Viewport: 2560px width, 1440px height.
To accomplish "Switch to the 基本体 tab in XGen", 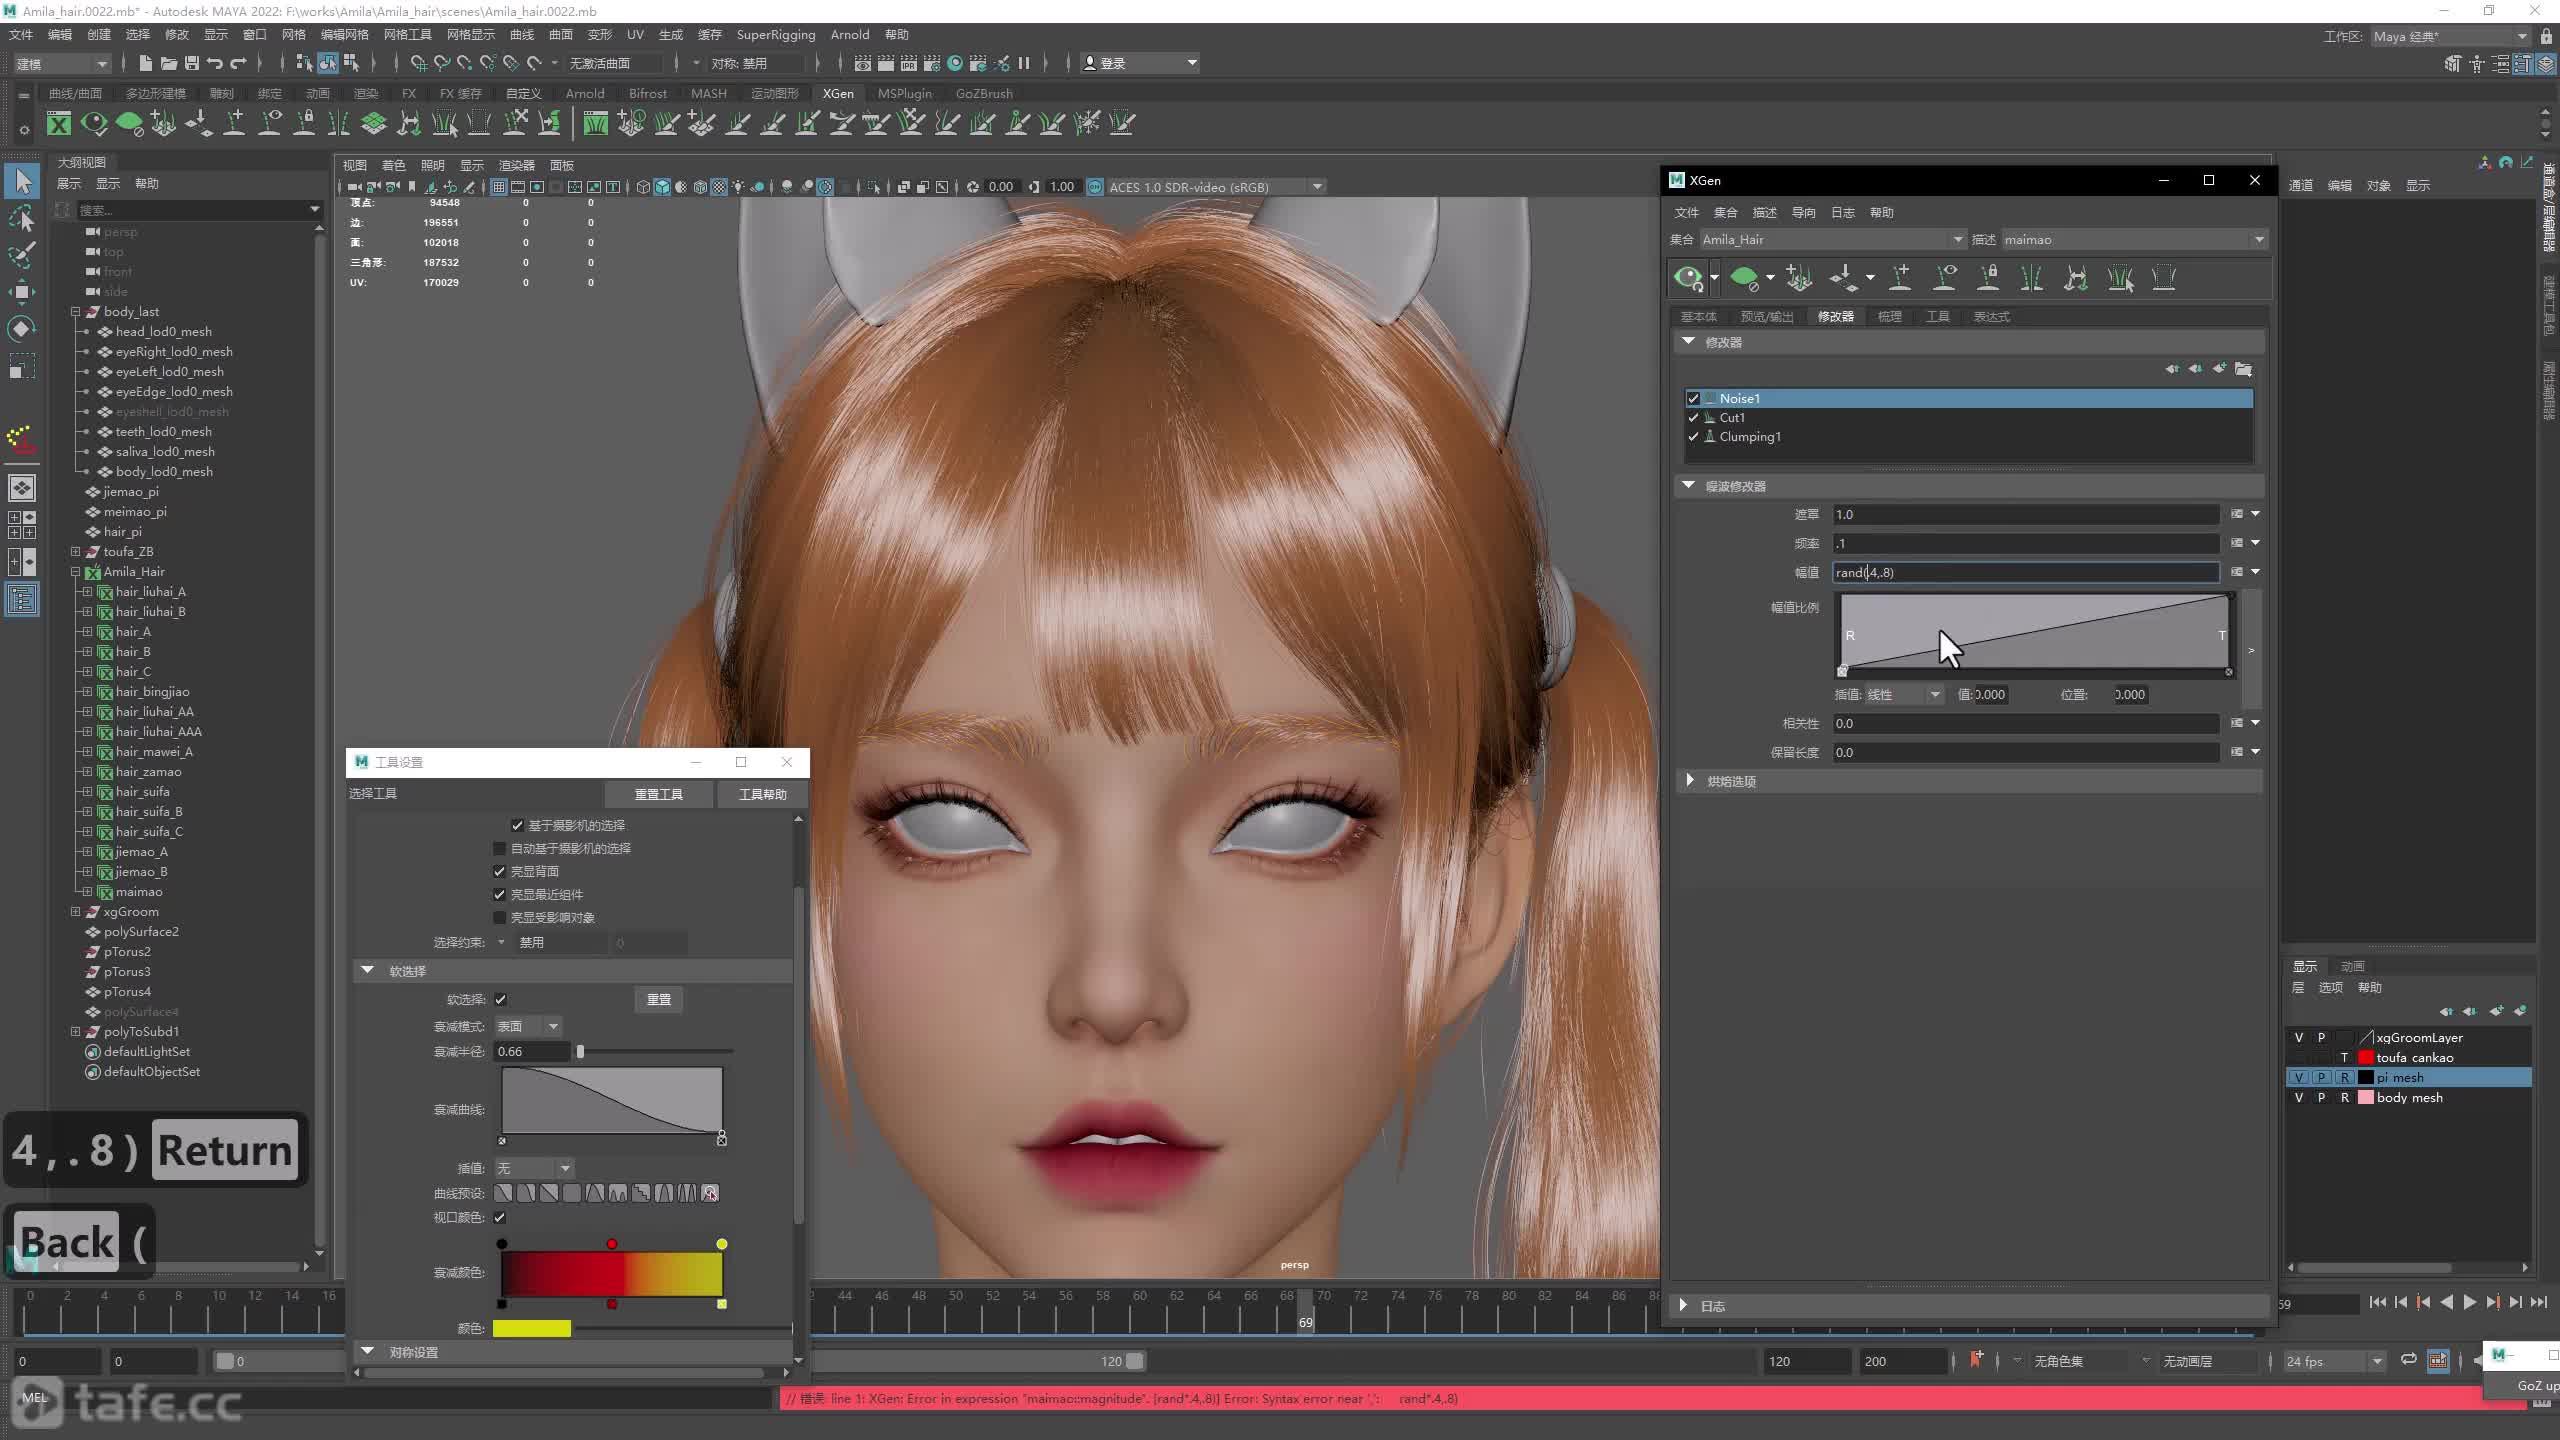I will [1698, 316].
